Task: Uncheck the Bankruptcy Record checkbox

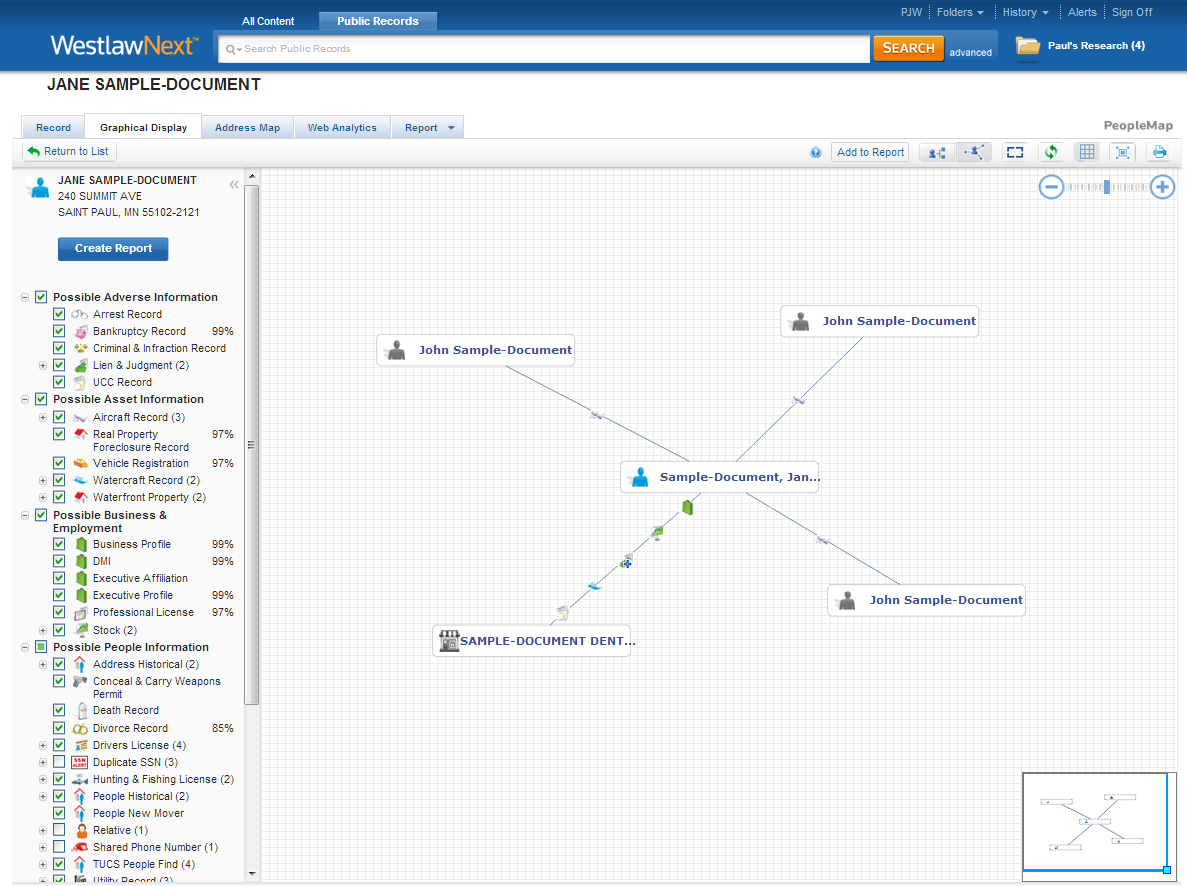Action: coord(59,331)
